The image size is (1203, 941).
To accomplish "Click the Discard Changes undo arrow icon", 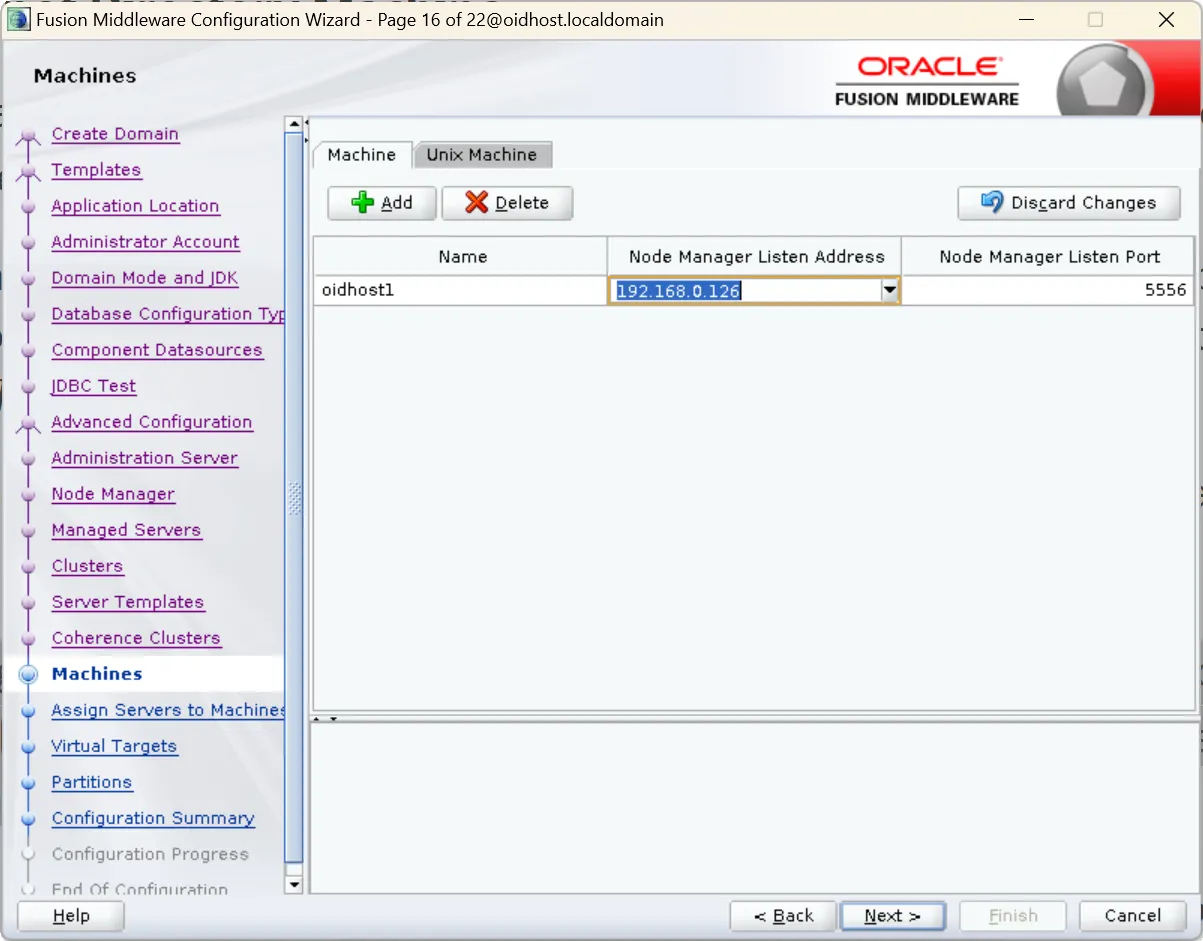I will [992, 203].
